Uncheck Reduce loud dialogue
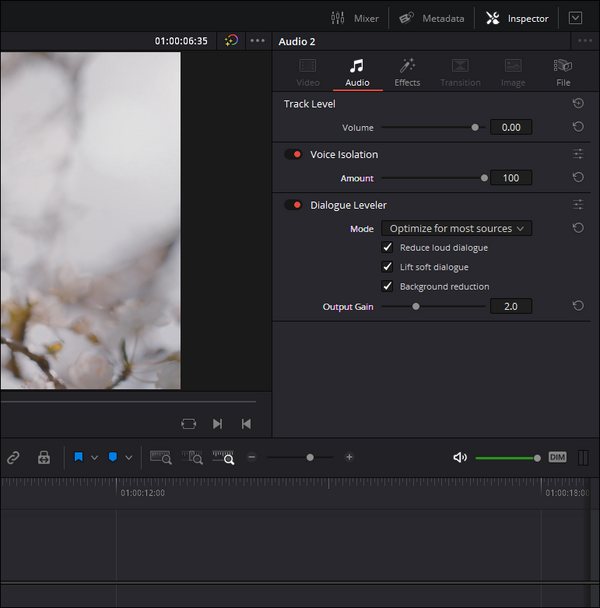The image size is (600, 608). 388,247
